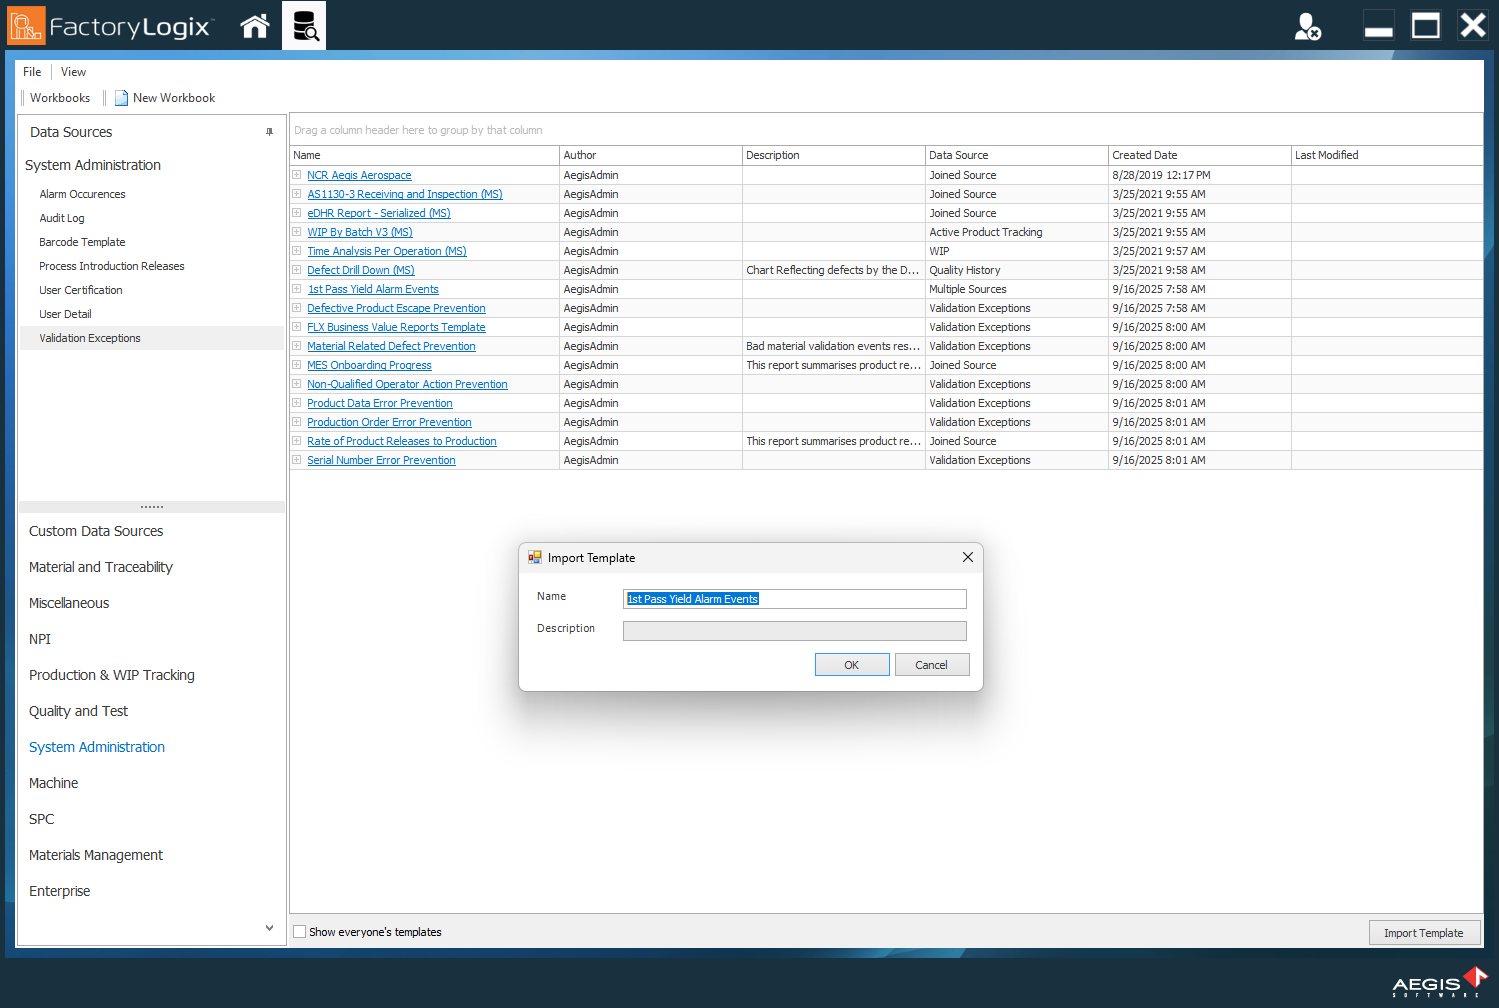This screenshot has width=1499, height=1008.
Task: Select the Validation Exceptions entry in System Administration
Action: point(89,338)
